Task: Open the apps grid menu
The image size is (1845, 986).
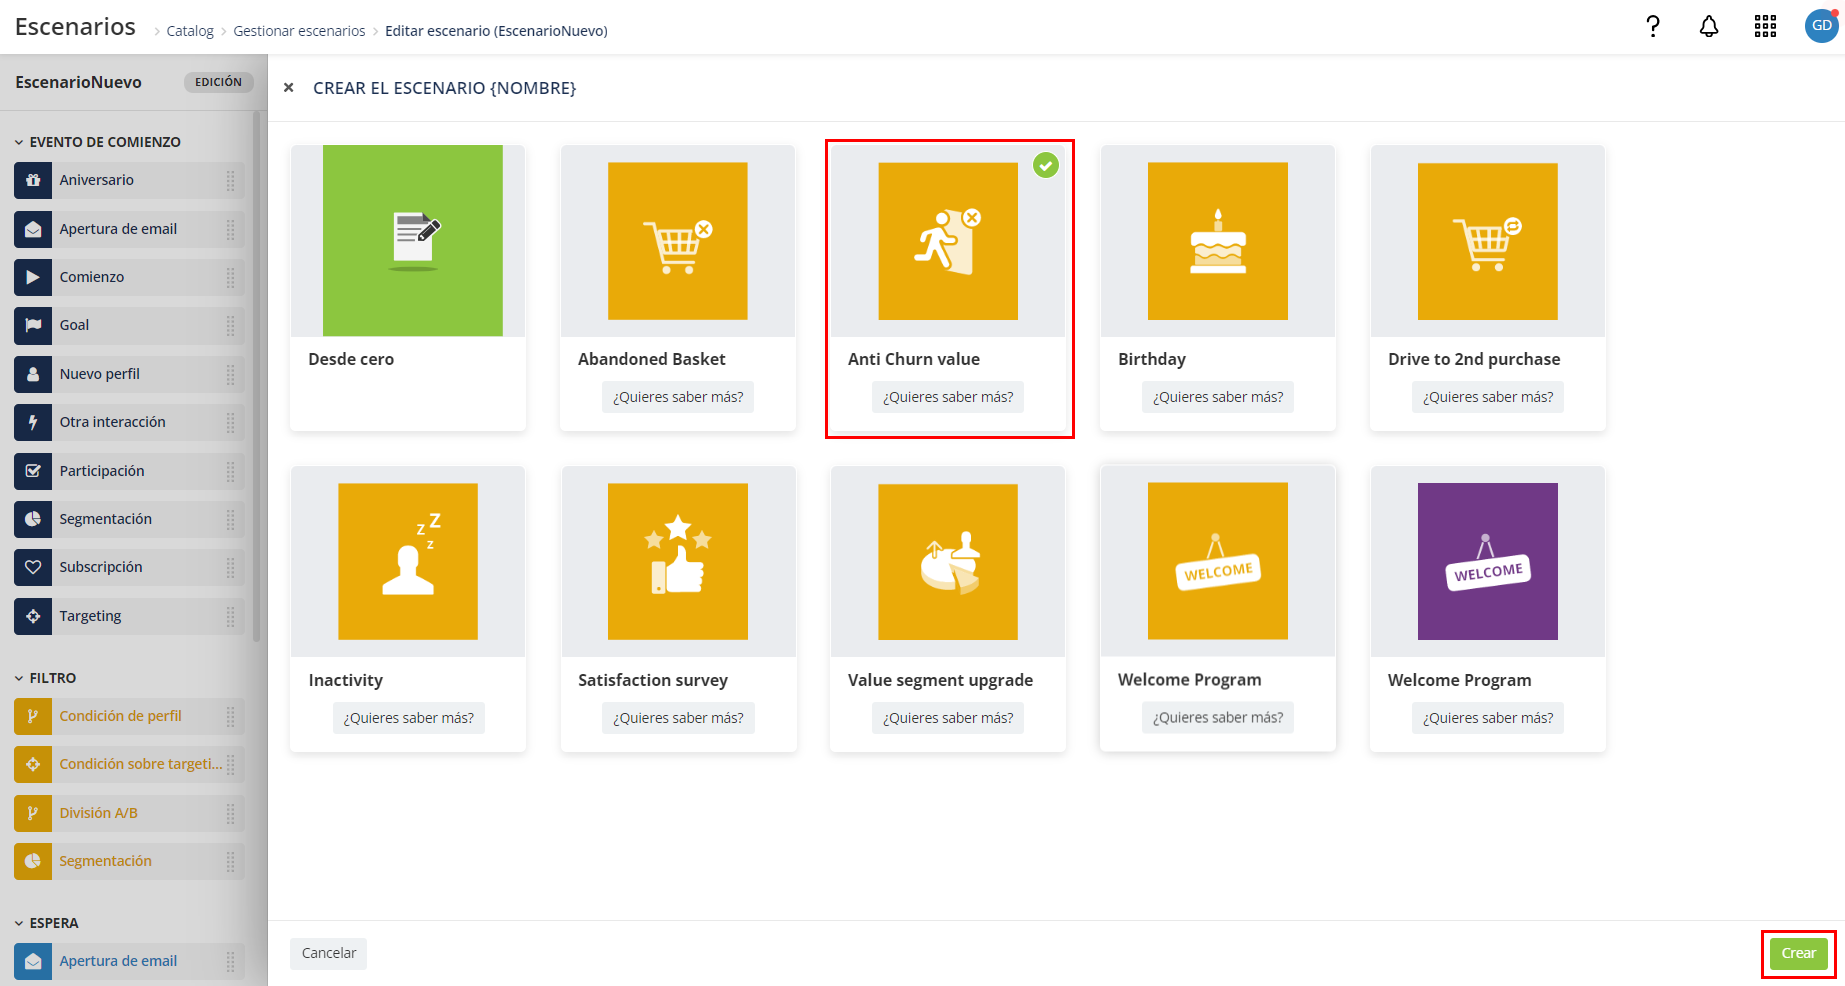Action: 1765,26
